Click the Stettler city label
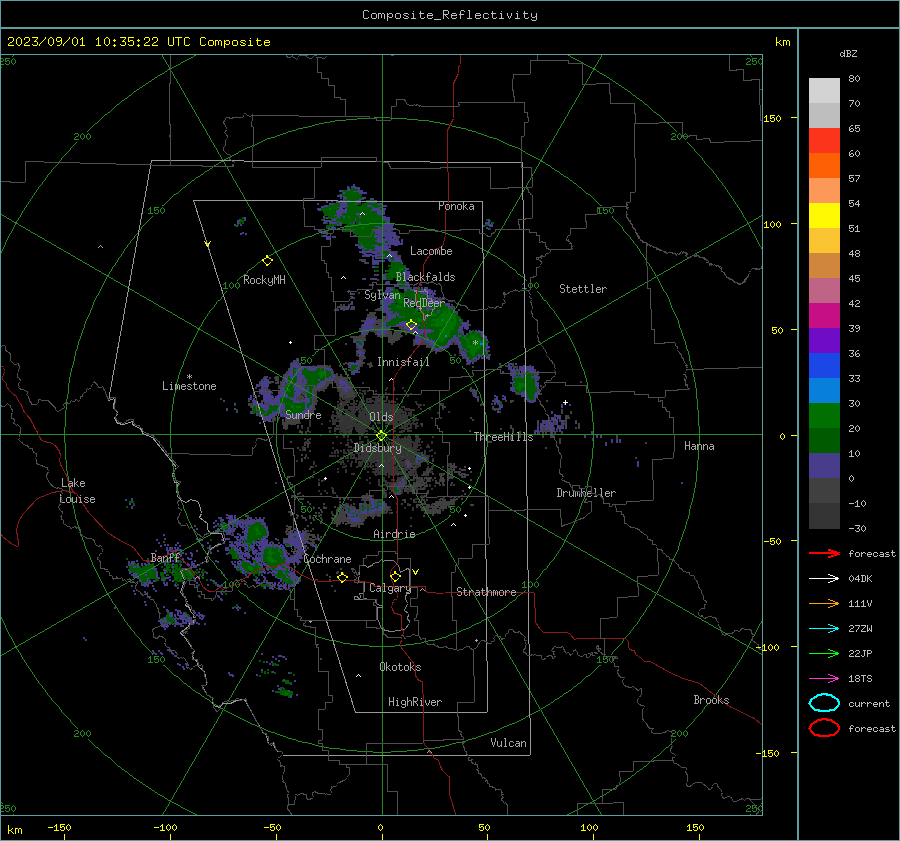This screenshot has width=900, height=841. coord(583,289)
